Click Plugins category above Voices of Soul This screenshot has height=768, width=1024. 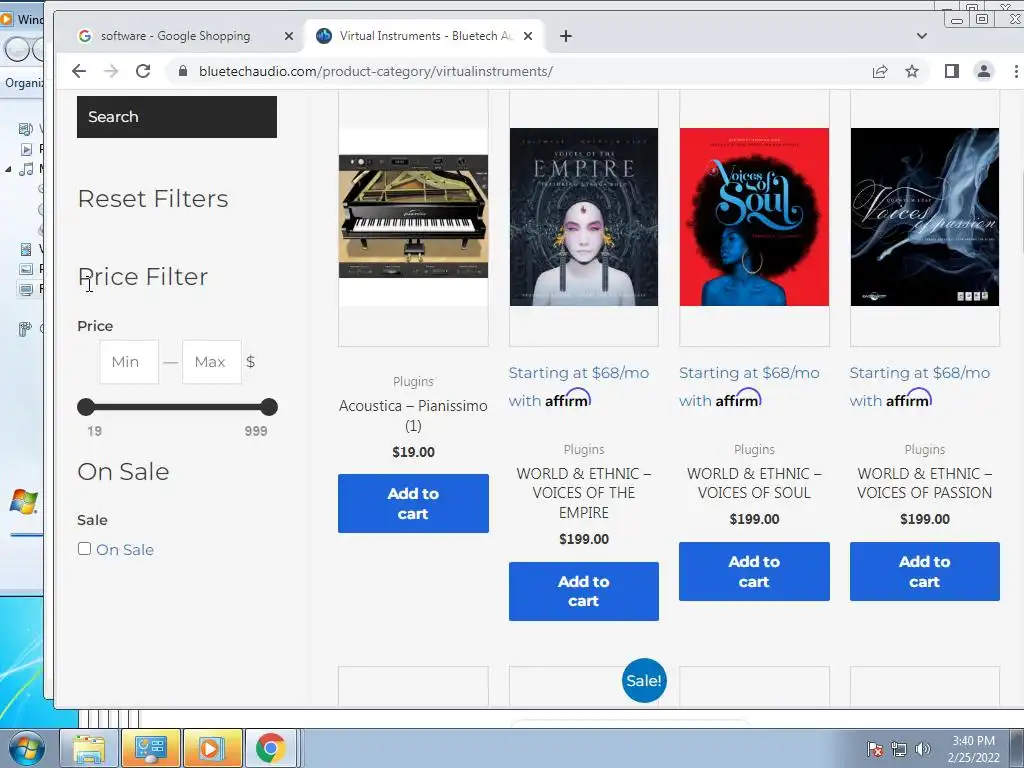pos(754,449)
